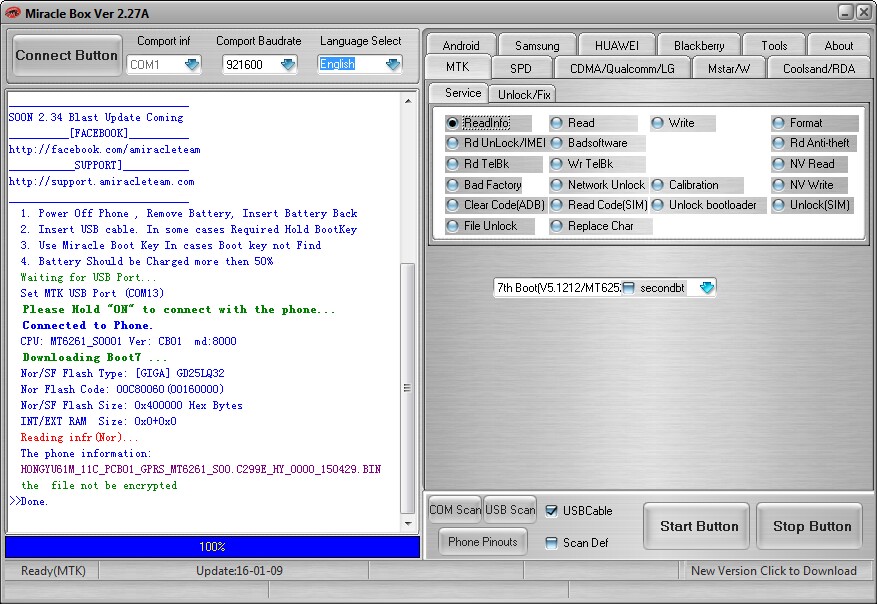This screenshot has height=604, width=877.
Task: Click the Miracle Box title bar logo
Action: [x=12, y=13]
